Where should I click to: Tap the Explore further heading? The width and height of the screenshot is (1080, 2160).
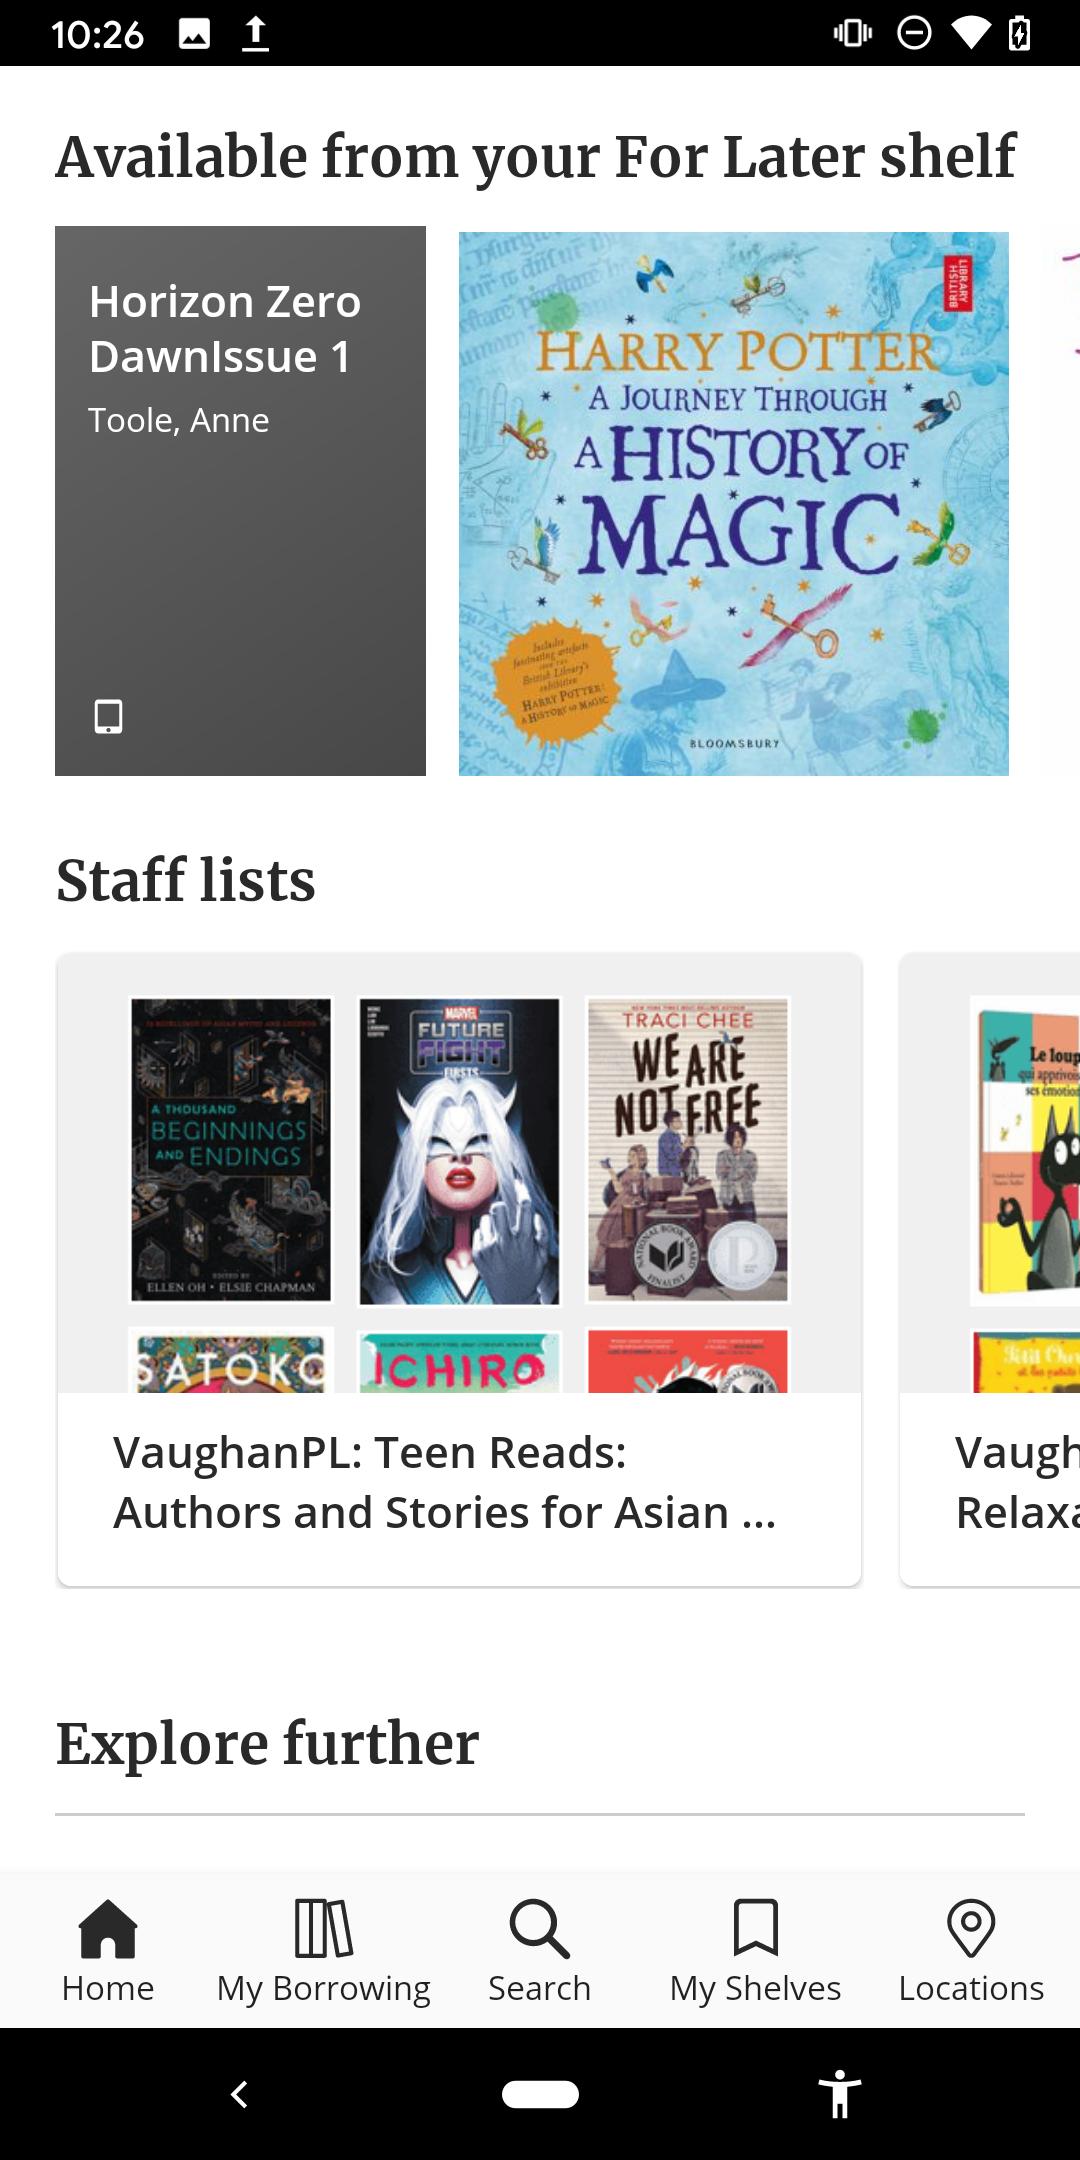click(267, 1744)
